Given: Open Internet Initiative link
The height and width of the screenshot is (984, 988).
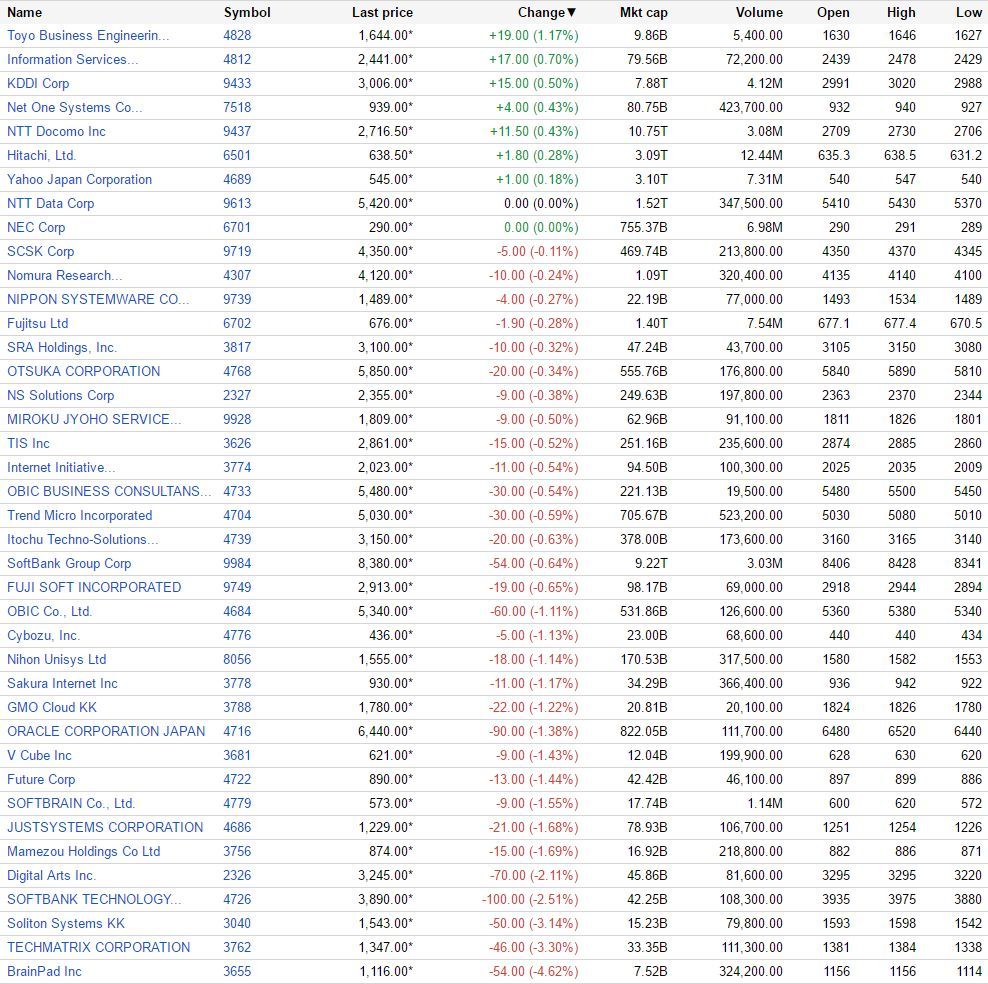Looking at the screenshot, I should [x=61, y=467].
